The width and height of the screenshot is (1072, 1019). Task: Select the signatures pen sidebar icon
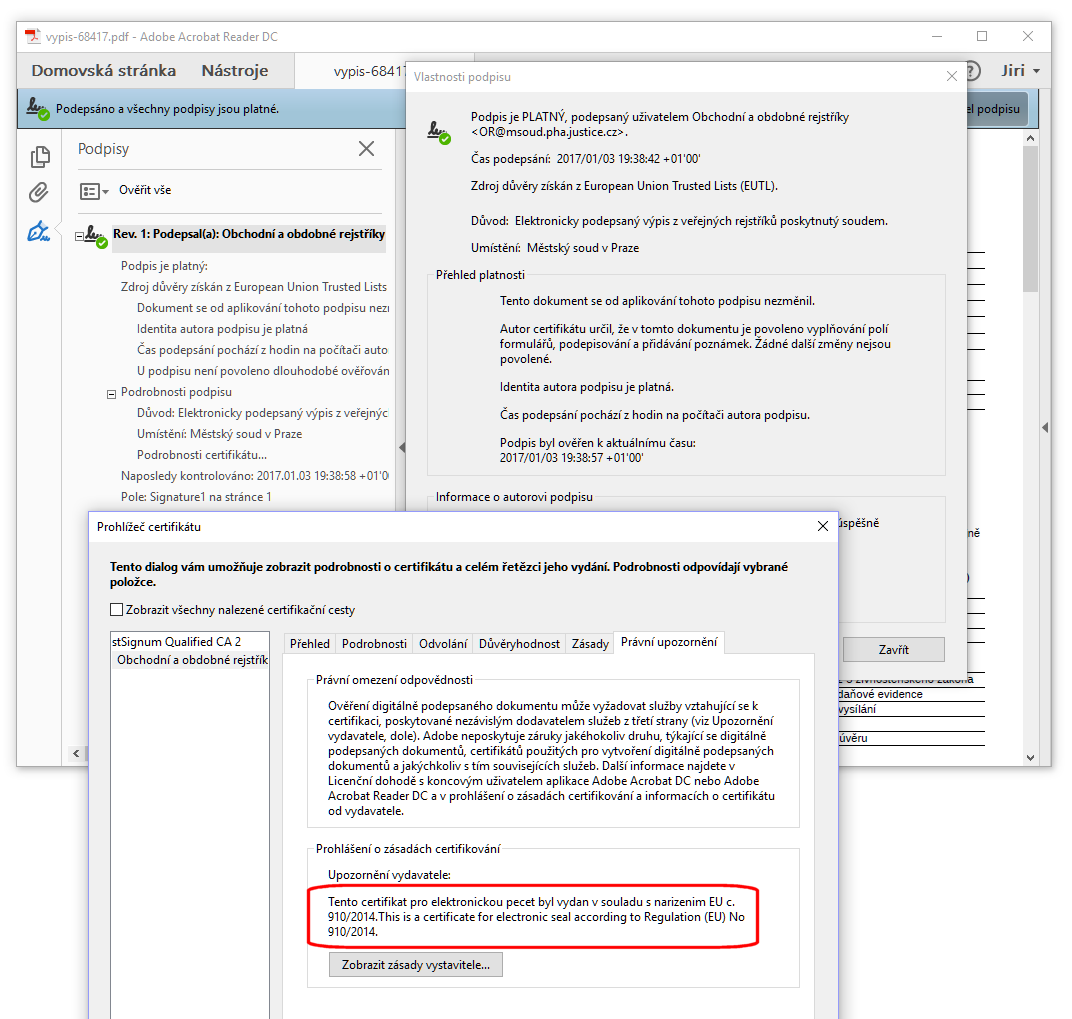39,231
